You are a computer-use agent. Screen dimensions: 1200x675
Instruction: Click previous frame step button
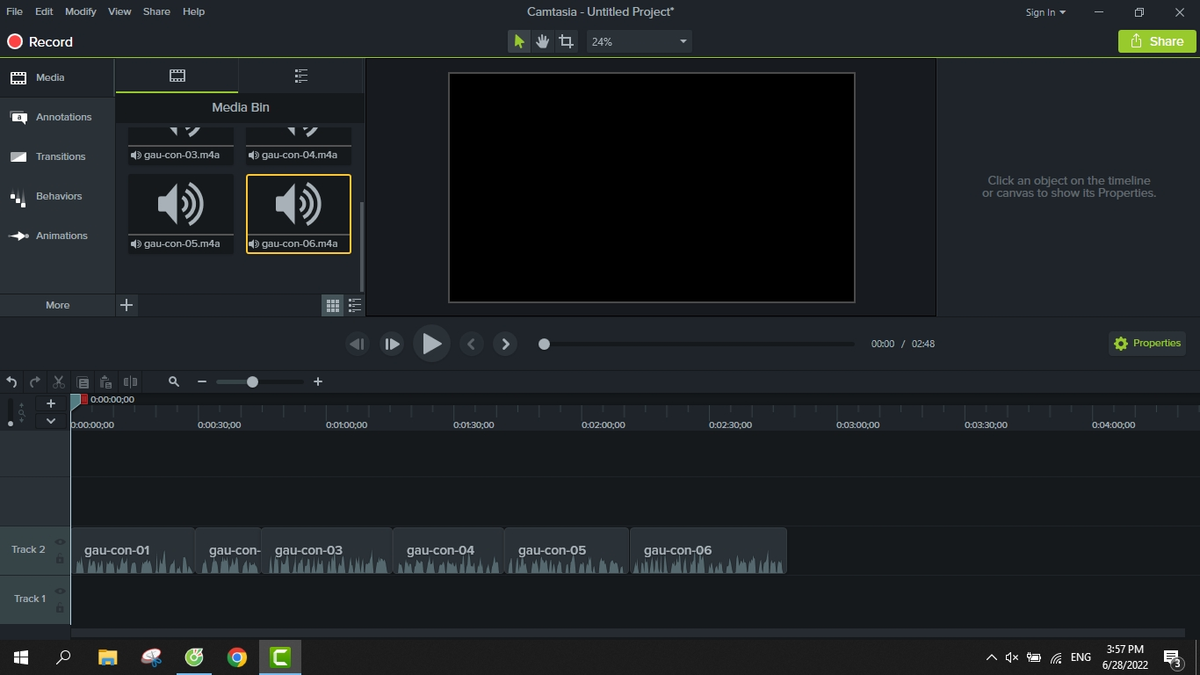click(357, 344)
